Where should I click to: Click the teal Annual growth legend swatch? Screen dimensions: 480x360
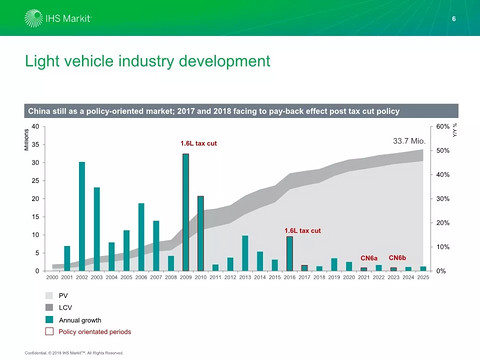(49, 320)
